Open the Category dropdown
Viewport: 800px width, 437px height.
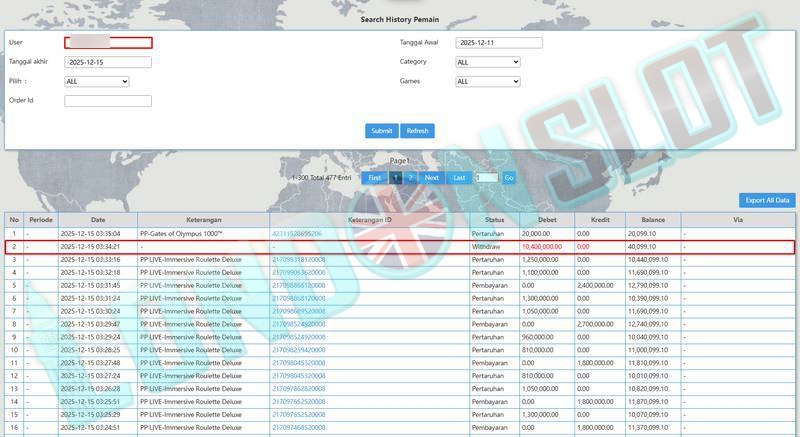488,62
